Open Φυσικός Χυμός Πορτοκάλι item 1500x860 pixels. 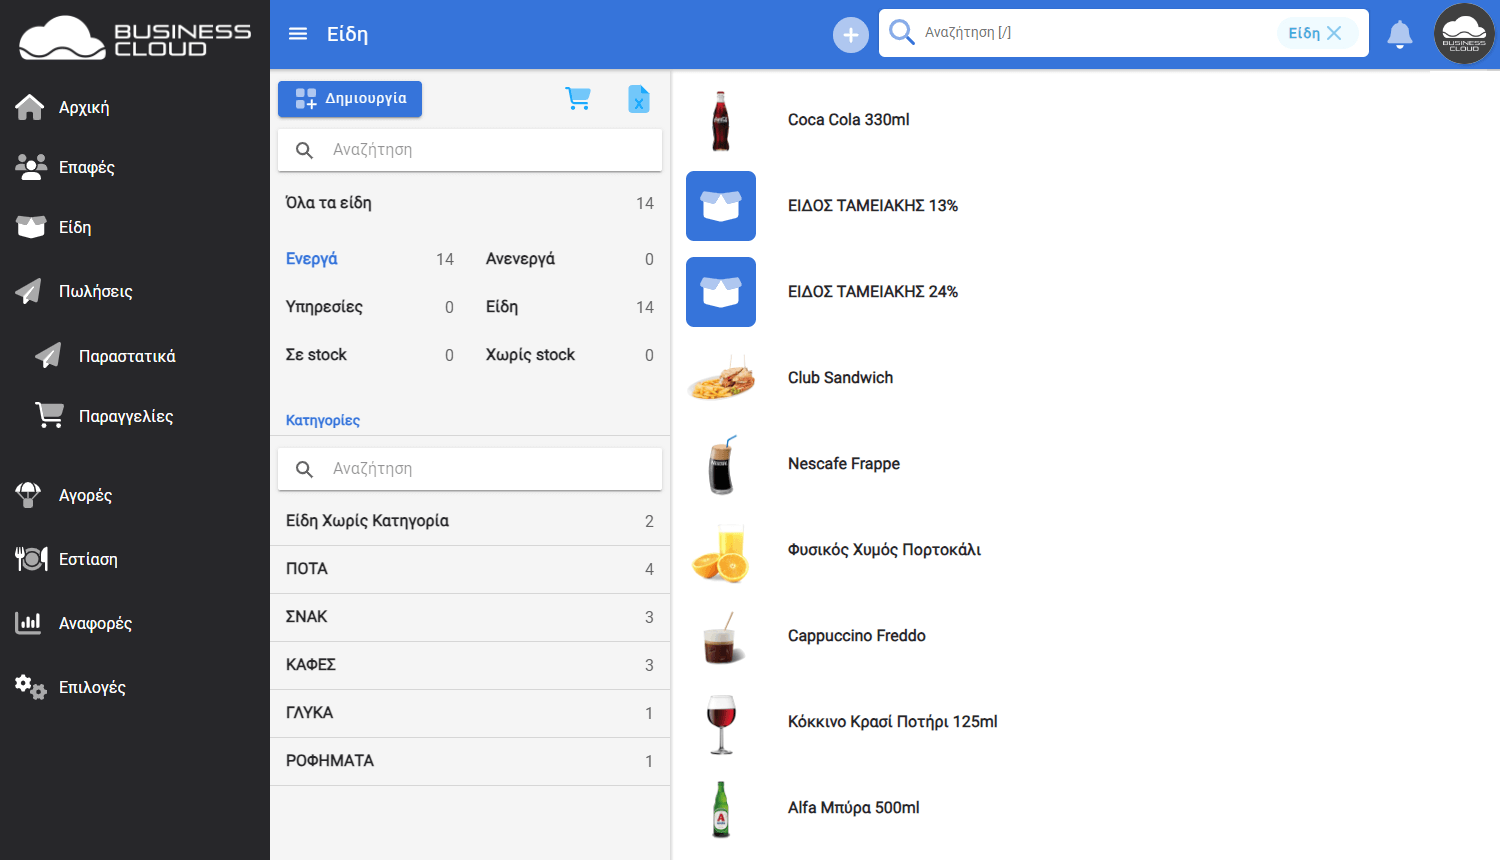coord(884,550)
